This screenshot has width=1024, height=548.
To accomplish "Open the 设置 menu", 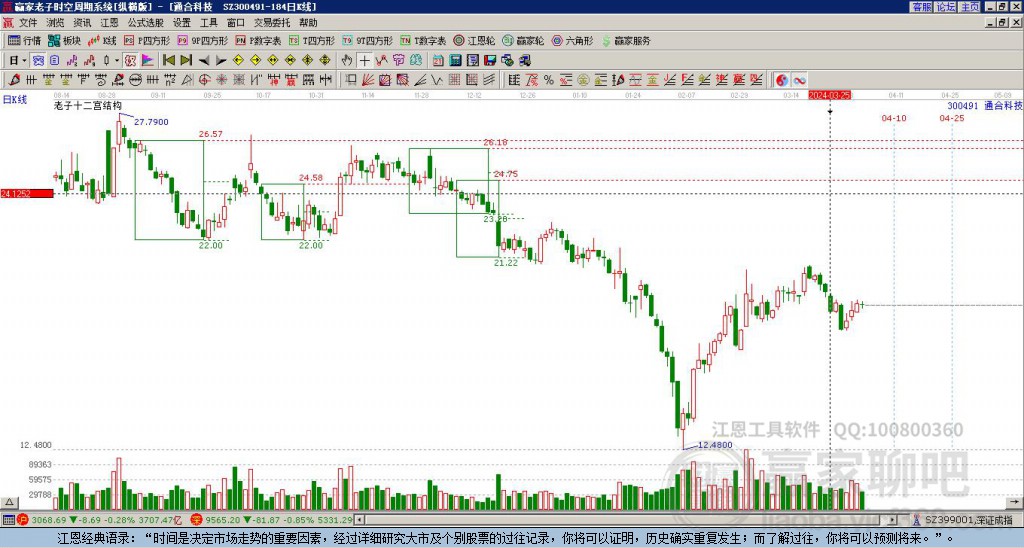I will (x=182, y=23).
